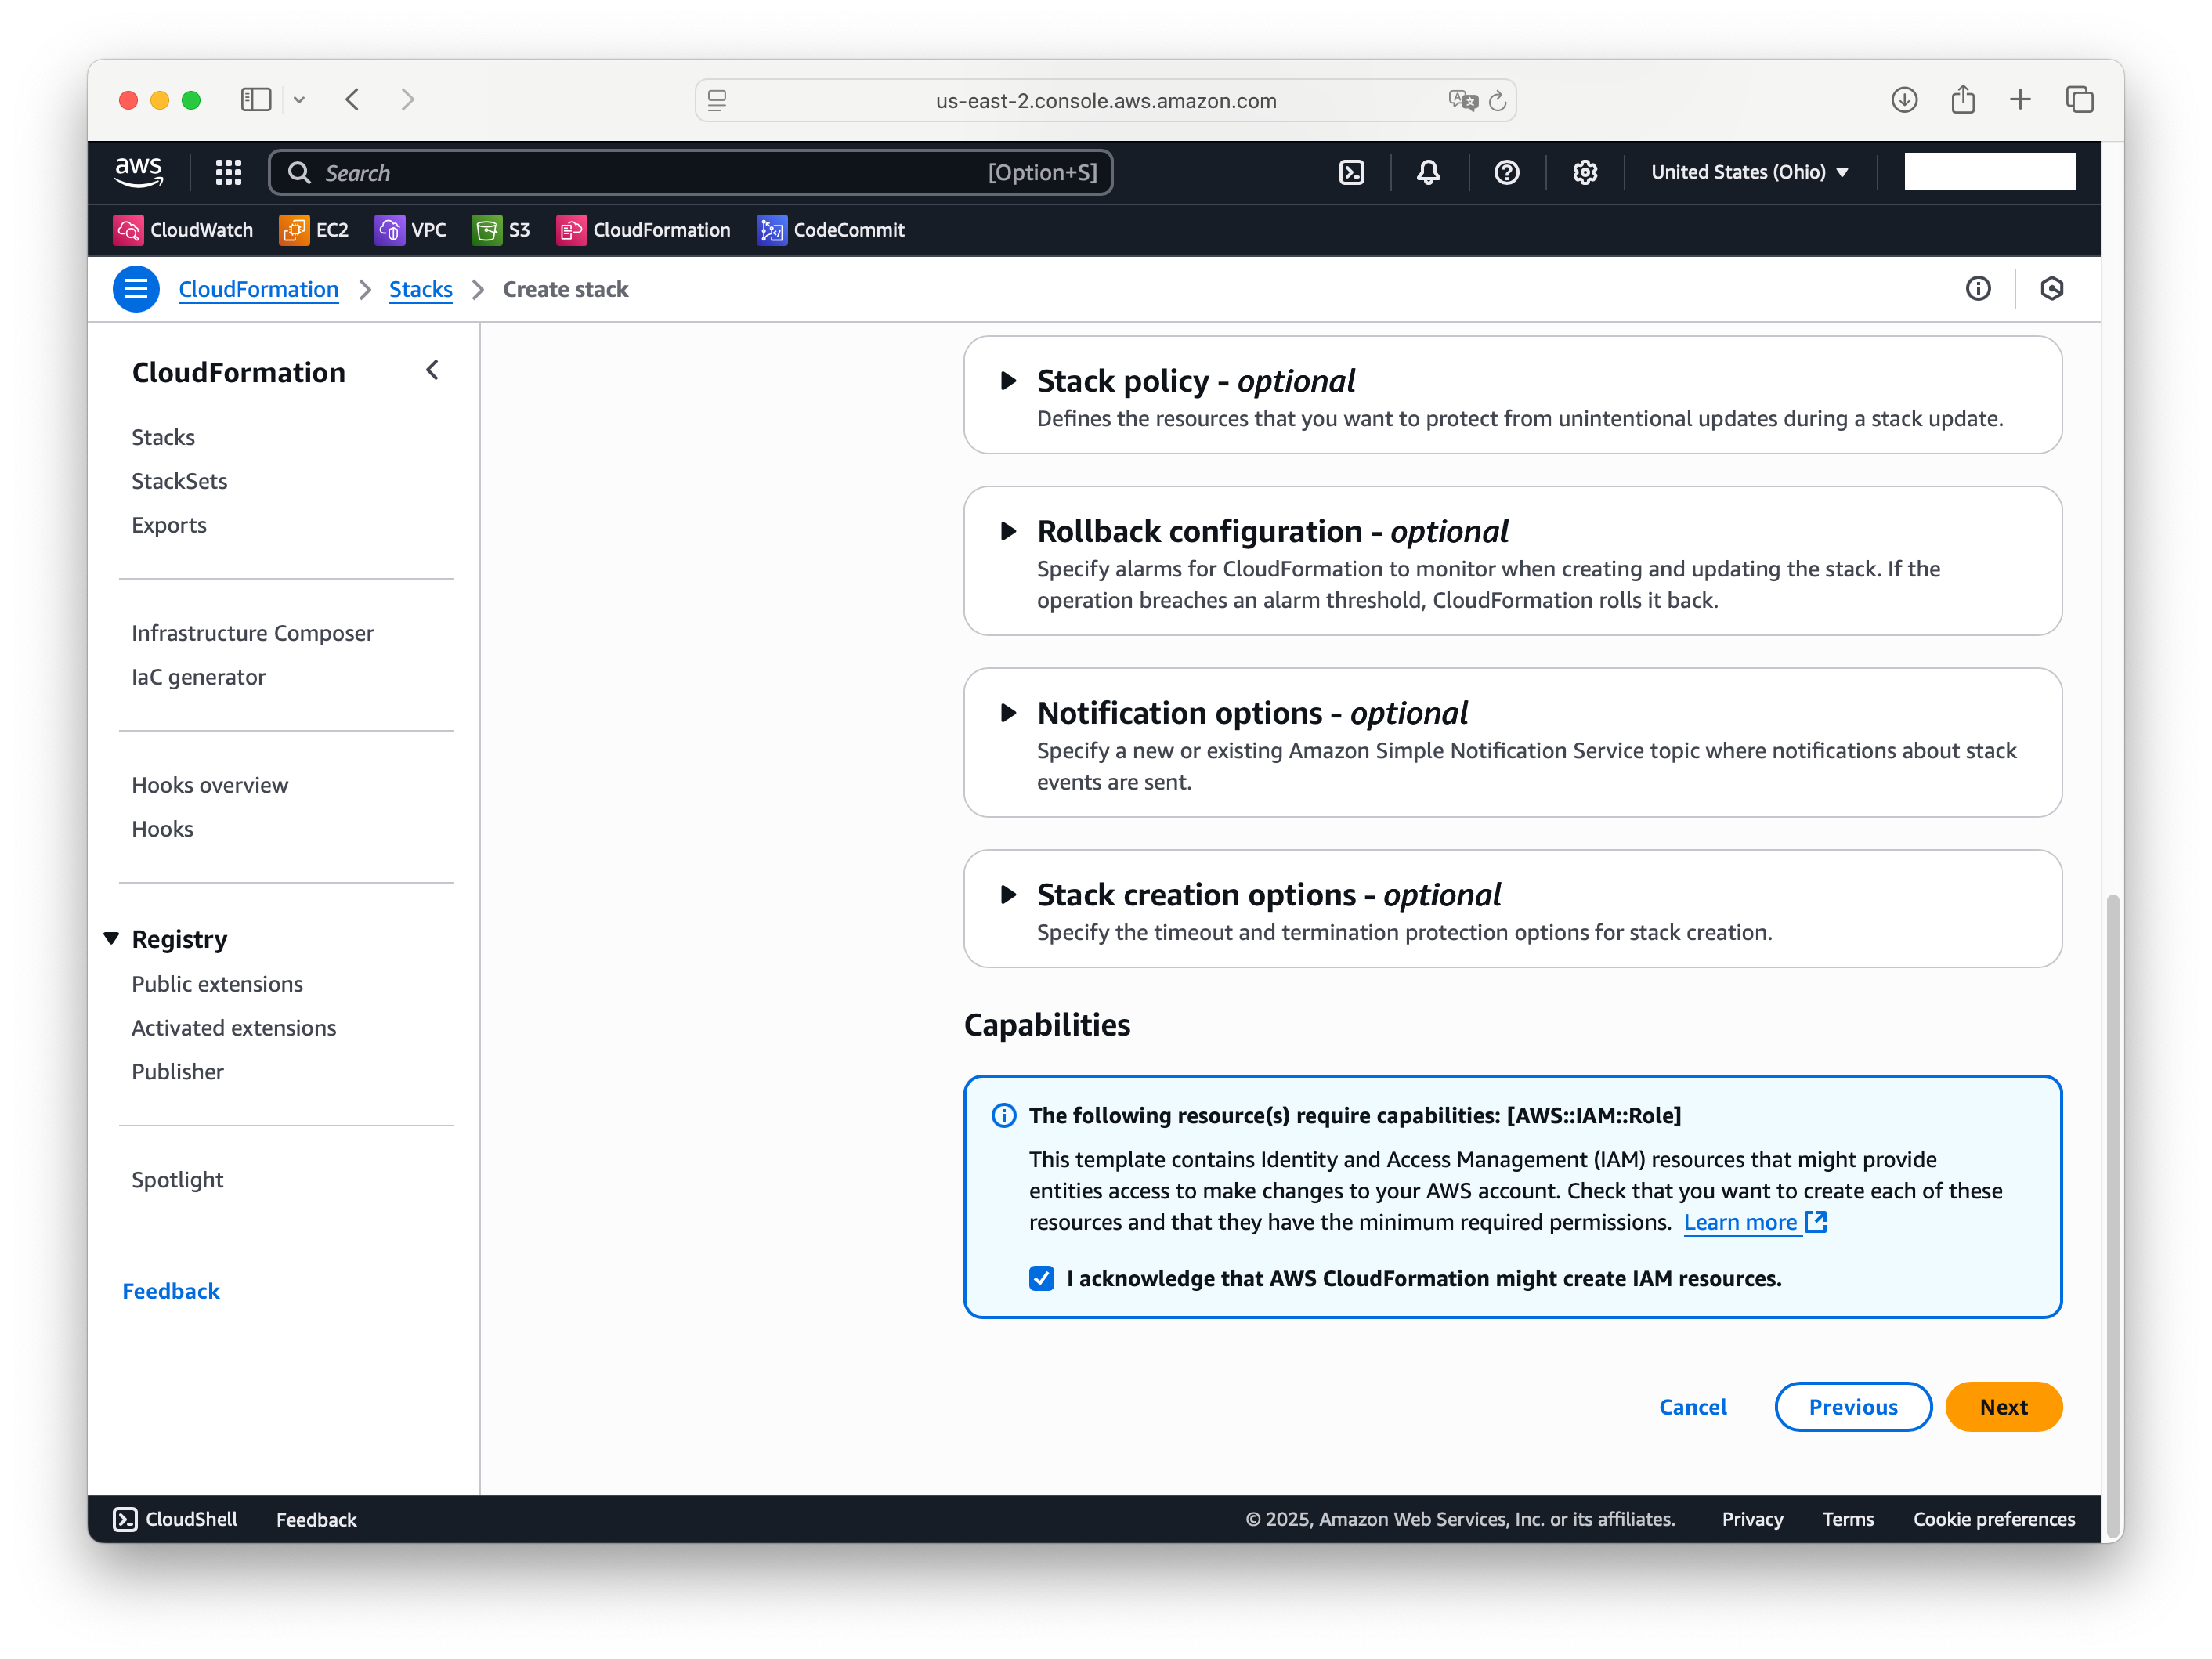Viewport: 2212px width, 1659px height.
Task: Click the Stacks breadcrumb link
Action: [420, 289]
